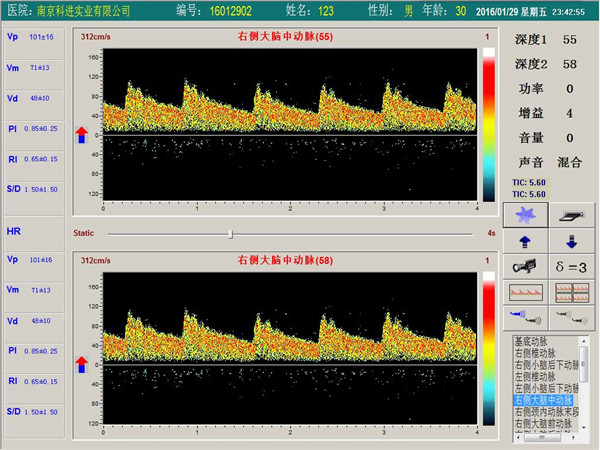
Task: Click the blue probe icon button
Action: pos(524,317)
